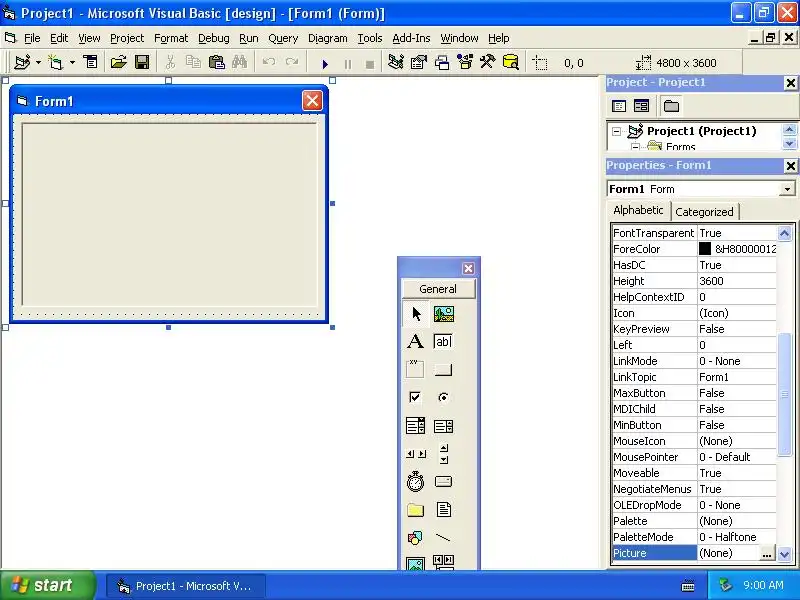Click View Code in the Project panel
Viewport: 800px width, 600px height.
(619, 106)
